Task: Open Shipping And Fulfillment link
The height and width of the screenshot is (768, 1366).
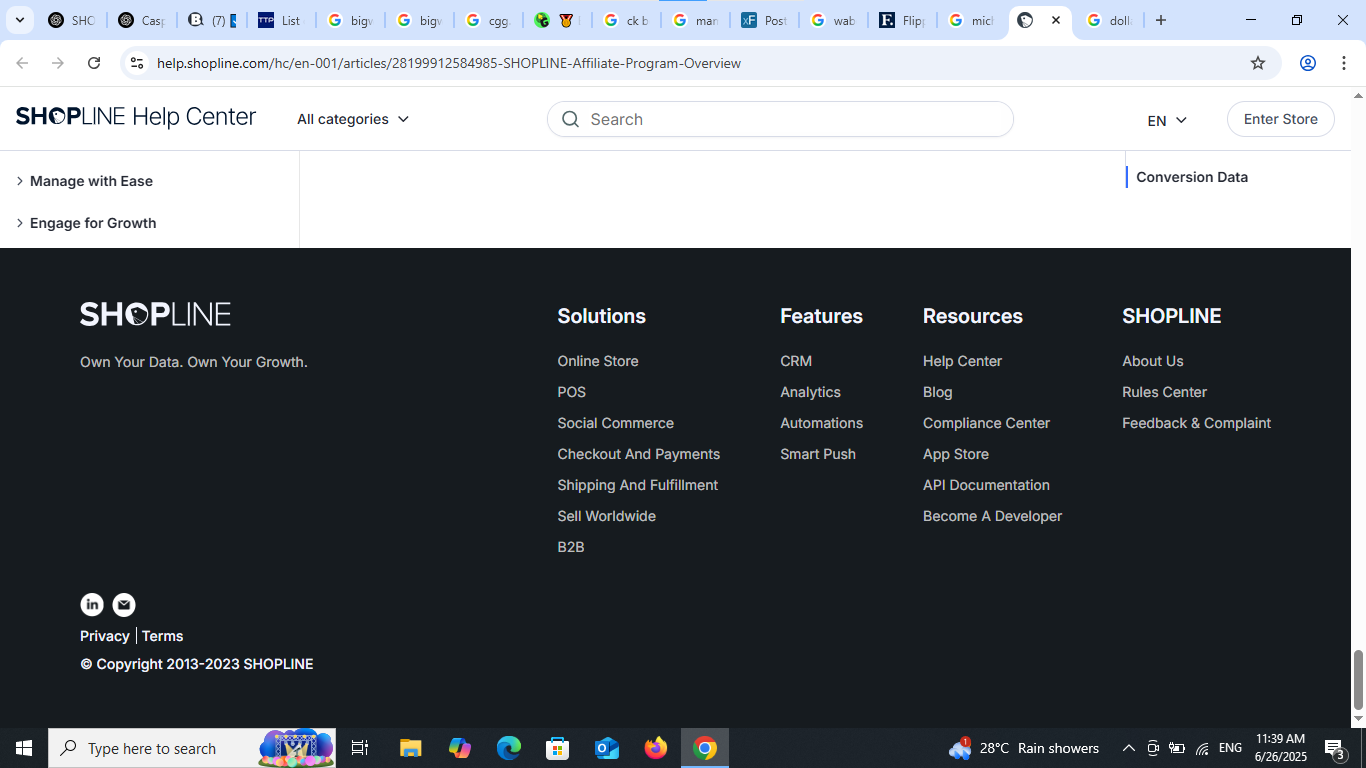Action: [638, 485]
